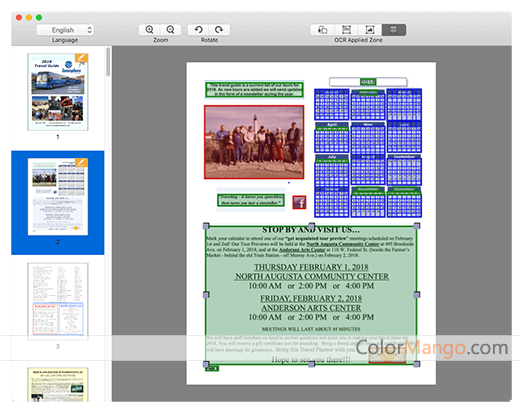Select the August calendar table zone

coord(368,169)
